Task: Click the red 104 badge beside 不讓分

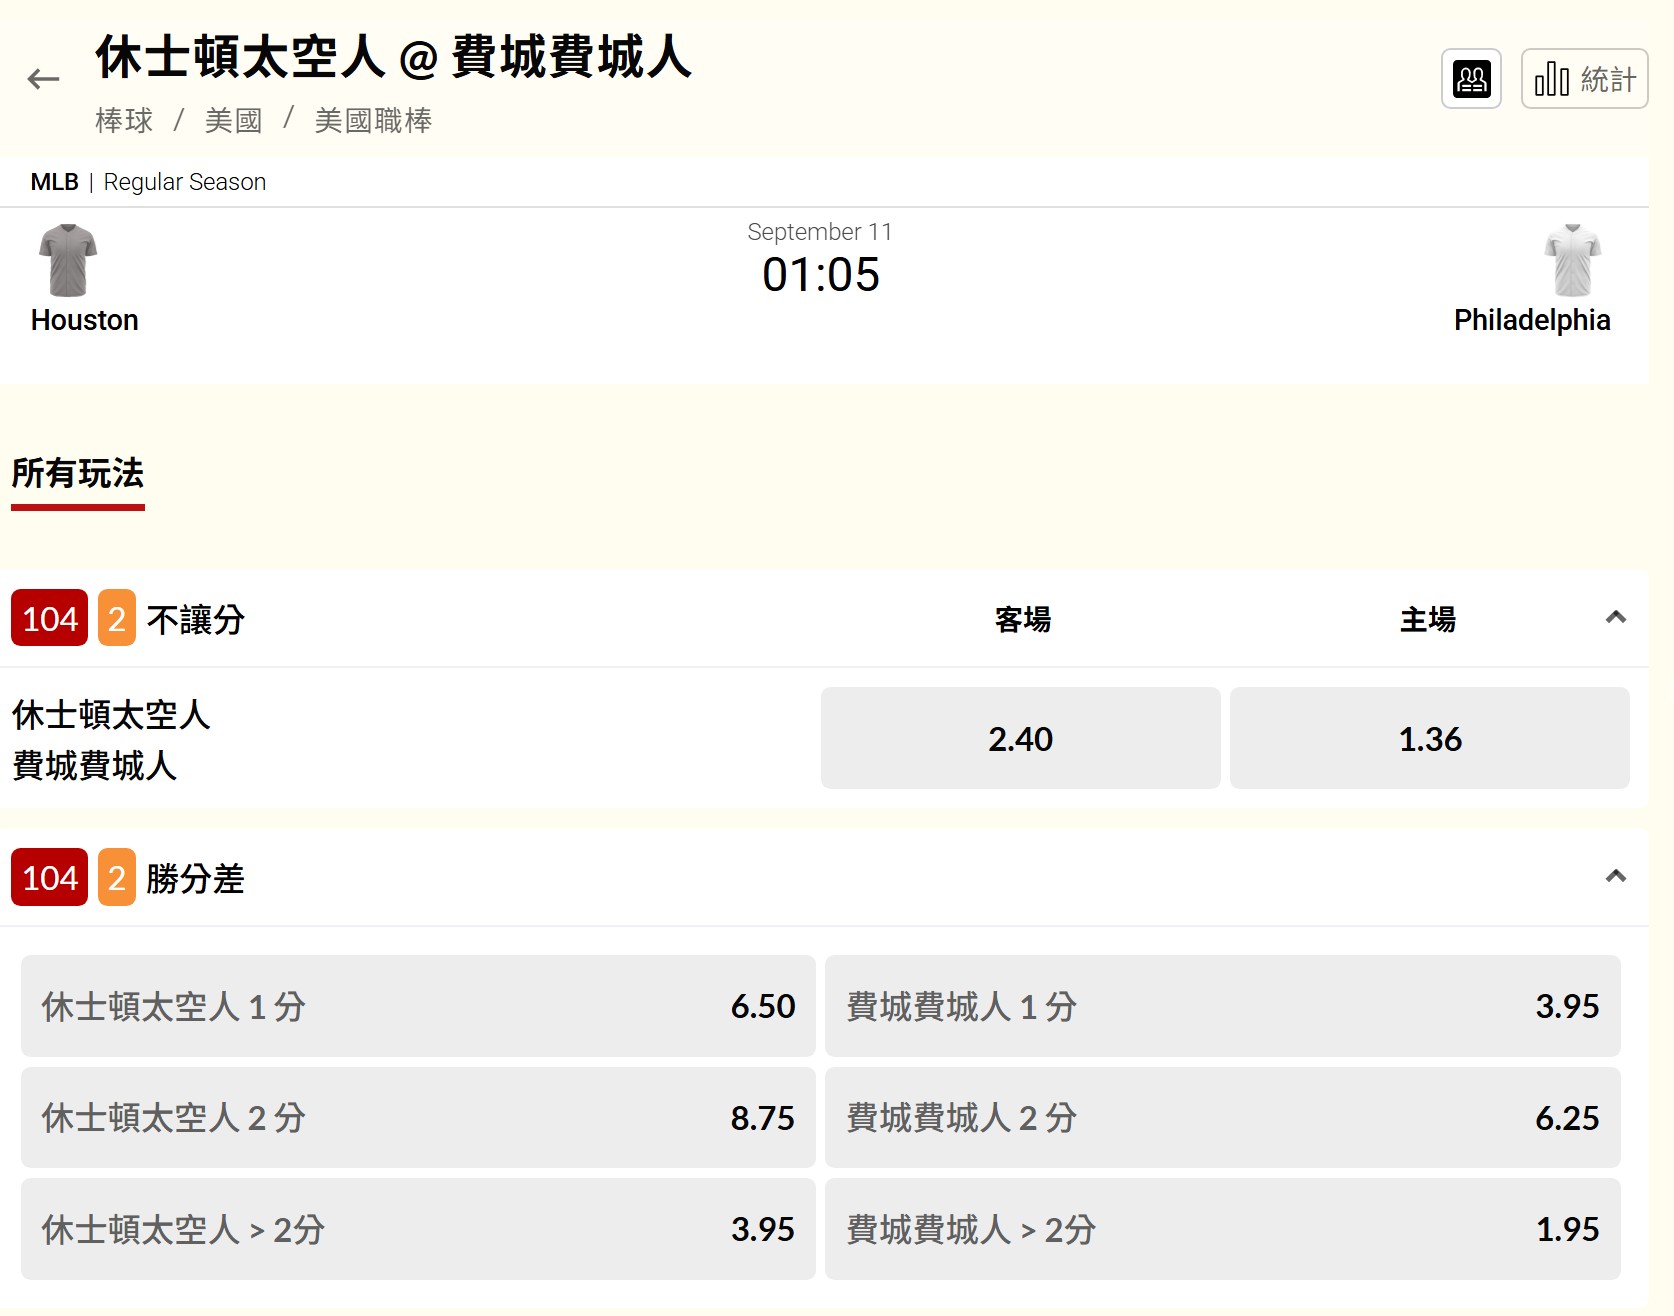Action: (x=50, y=619)
